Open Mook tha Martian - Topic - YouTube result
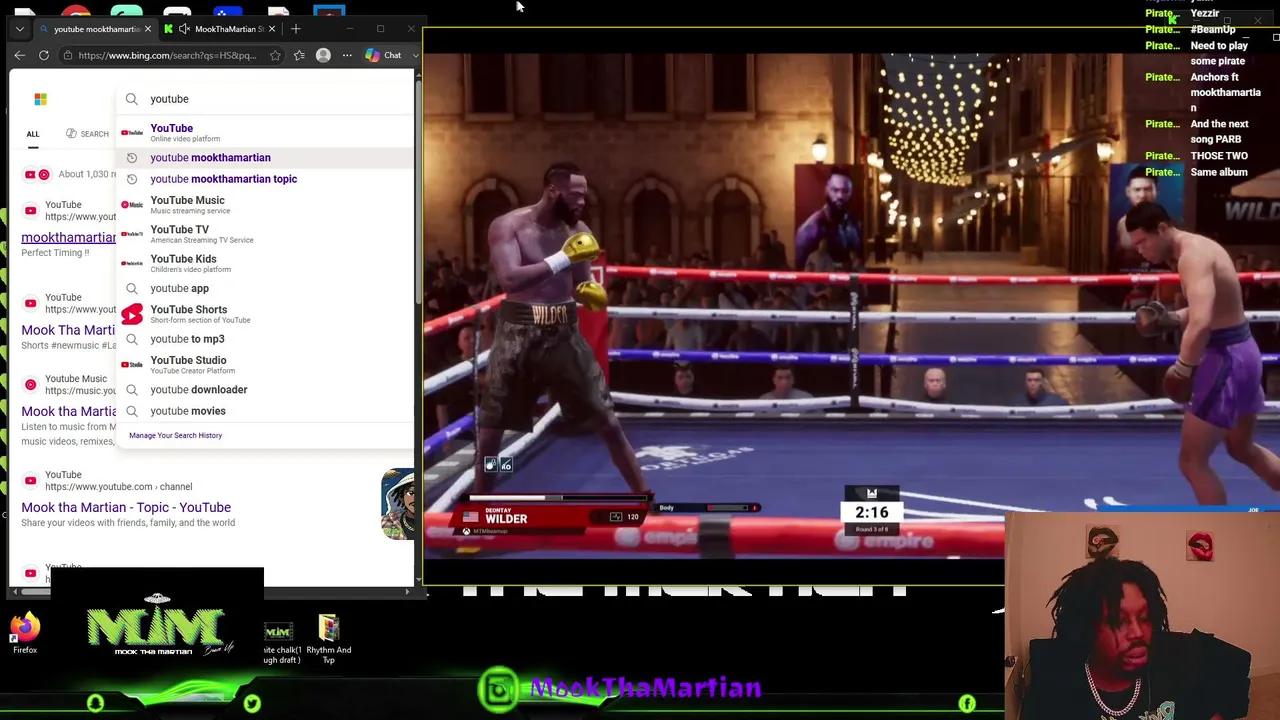 pos(126,507)
